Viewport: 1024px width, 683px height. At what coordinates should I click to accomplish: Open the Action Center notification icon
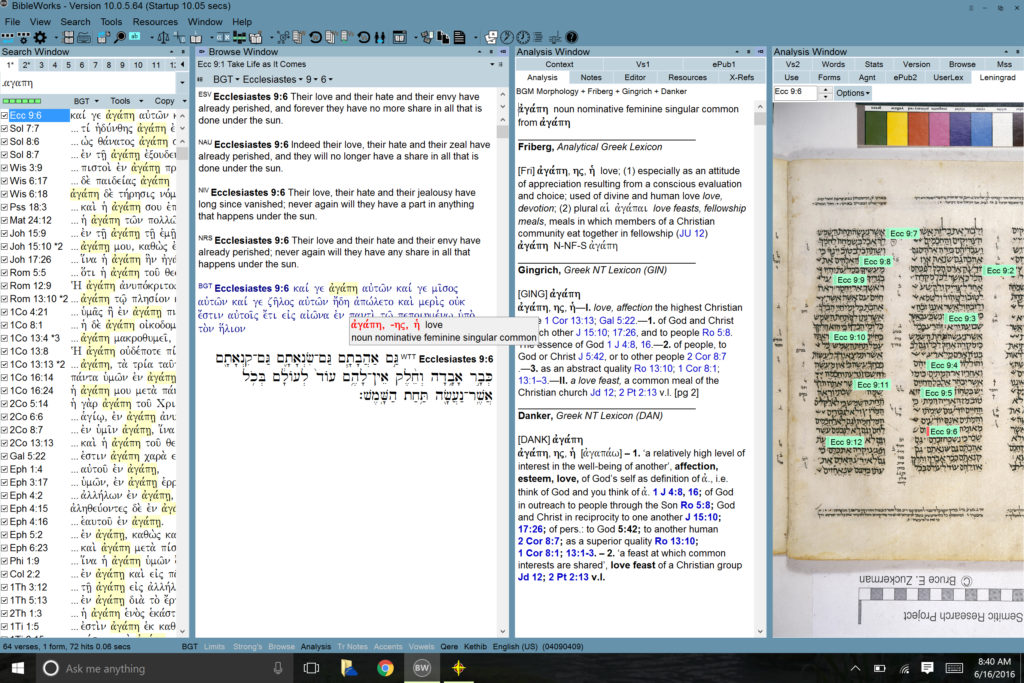tap(927, 667)
